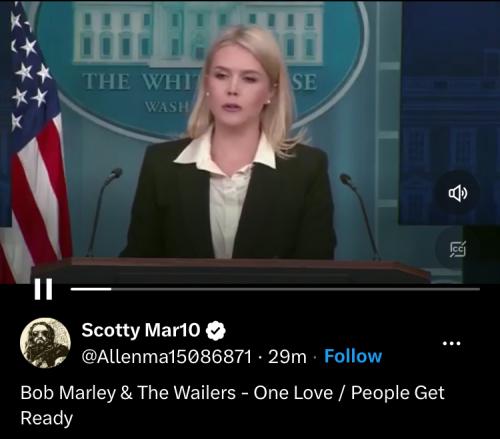The image size is (500, 439).
Task: Toggle the closed captions CC icon
Action: pyautogui.click(x=458, y=249)
